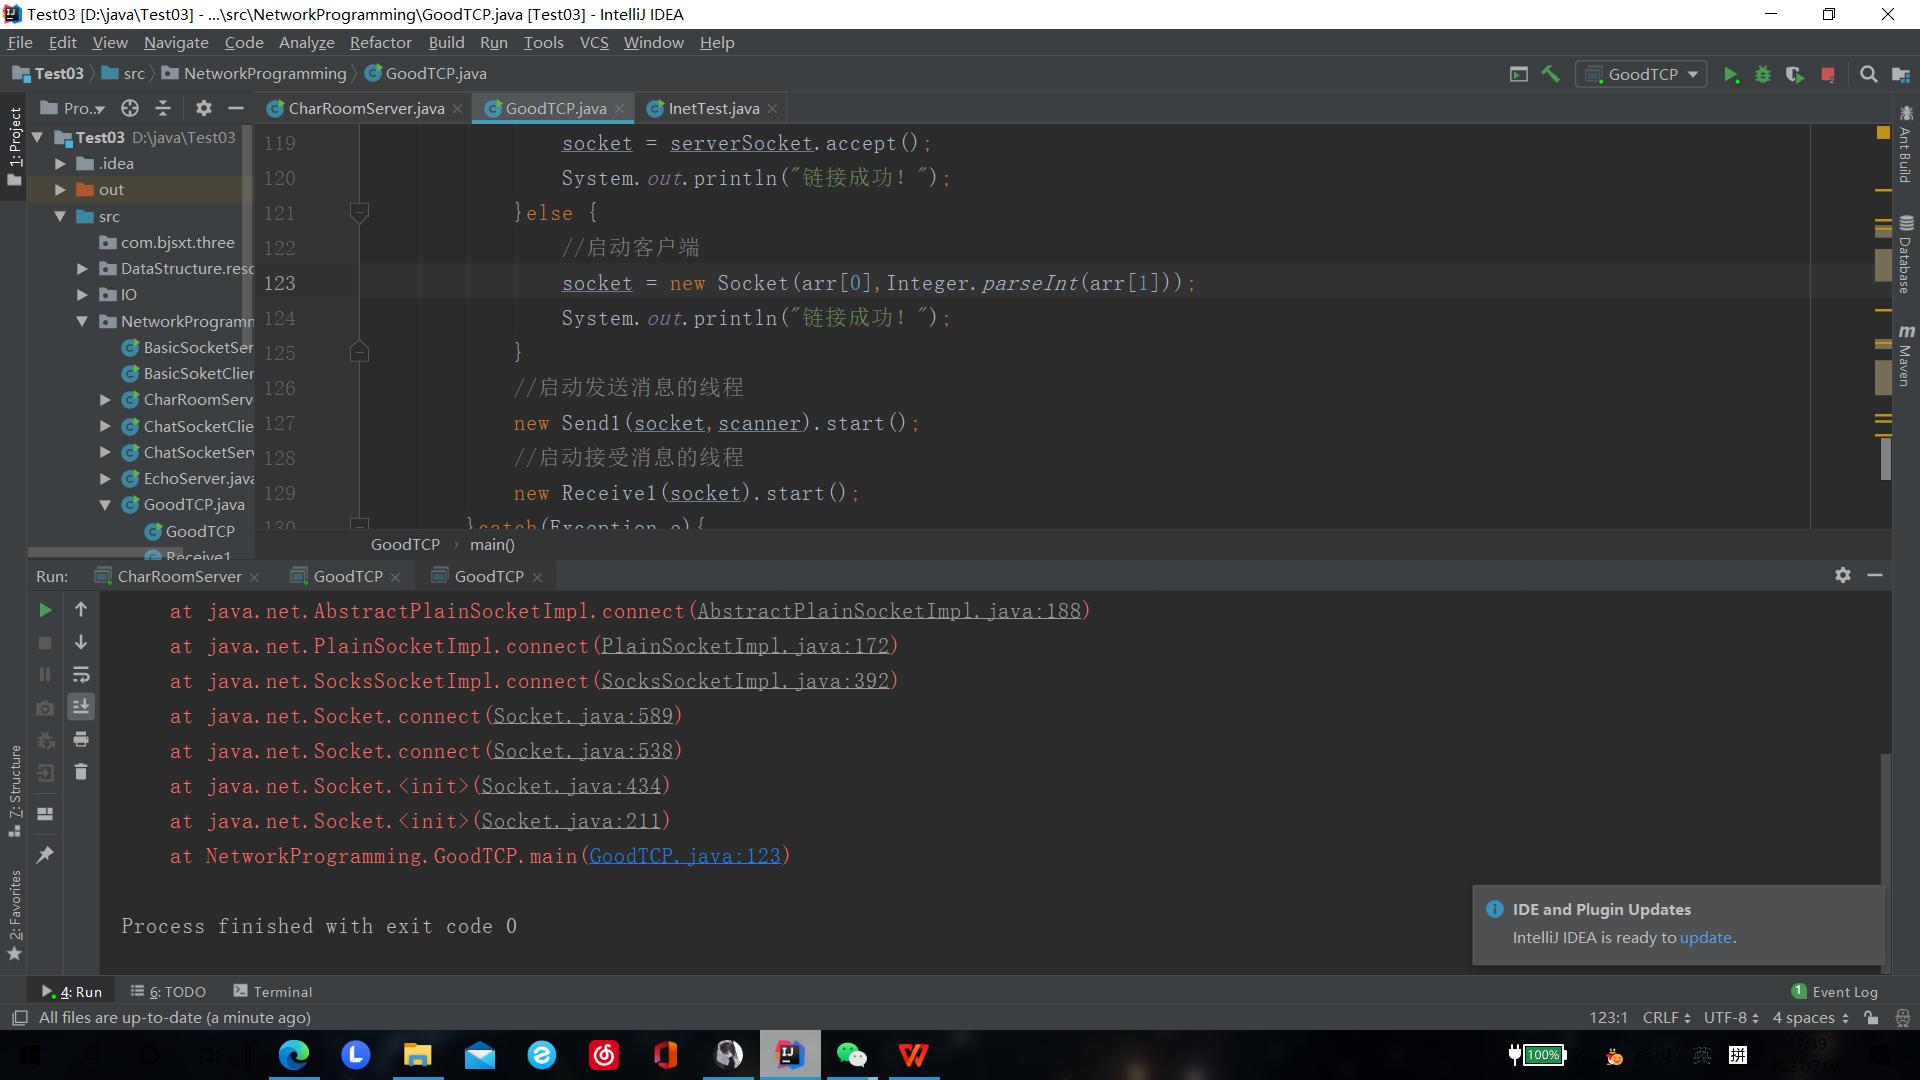The height and width of the screenshot is (1080, 1920).
Task: Open Project Structure icon in the top-right toolbar
Action: click(1901, 75)
